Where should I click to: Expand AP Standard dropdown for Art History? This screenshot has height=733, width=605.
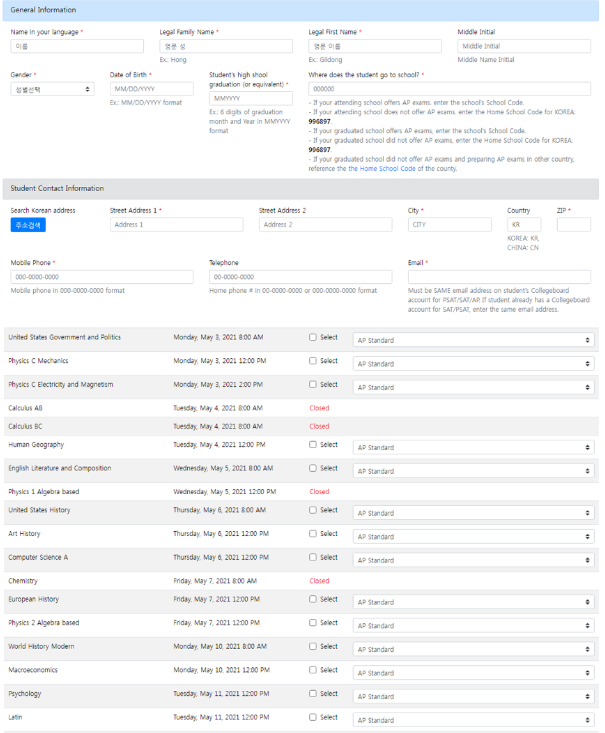point(473,537)
